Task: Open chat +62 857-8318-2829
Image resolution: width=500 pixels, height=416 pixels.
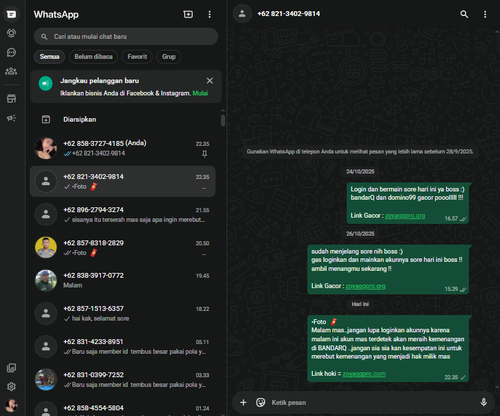Action: pos(123,248)
